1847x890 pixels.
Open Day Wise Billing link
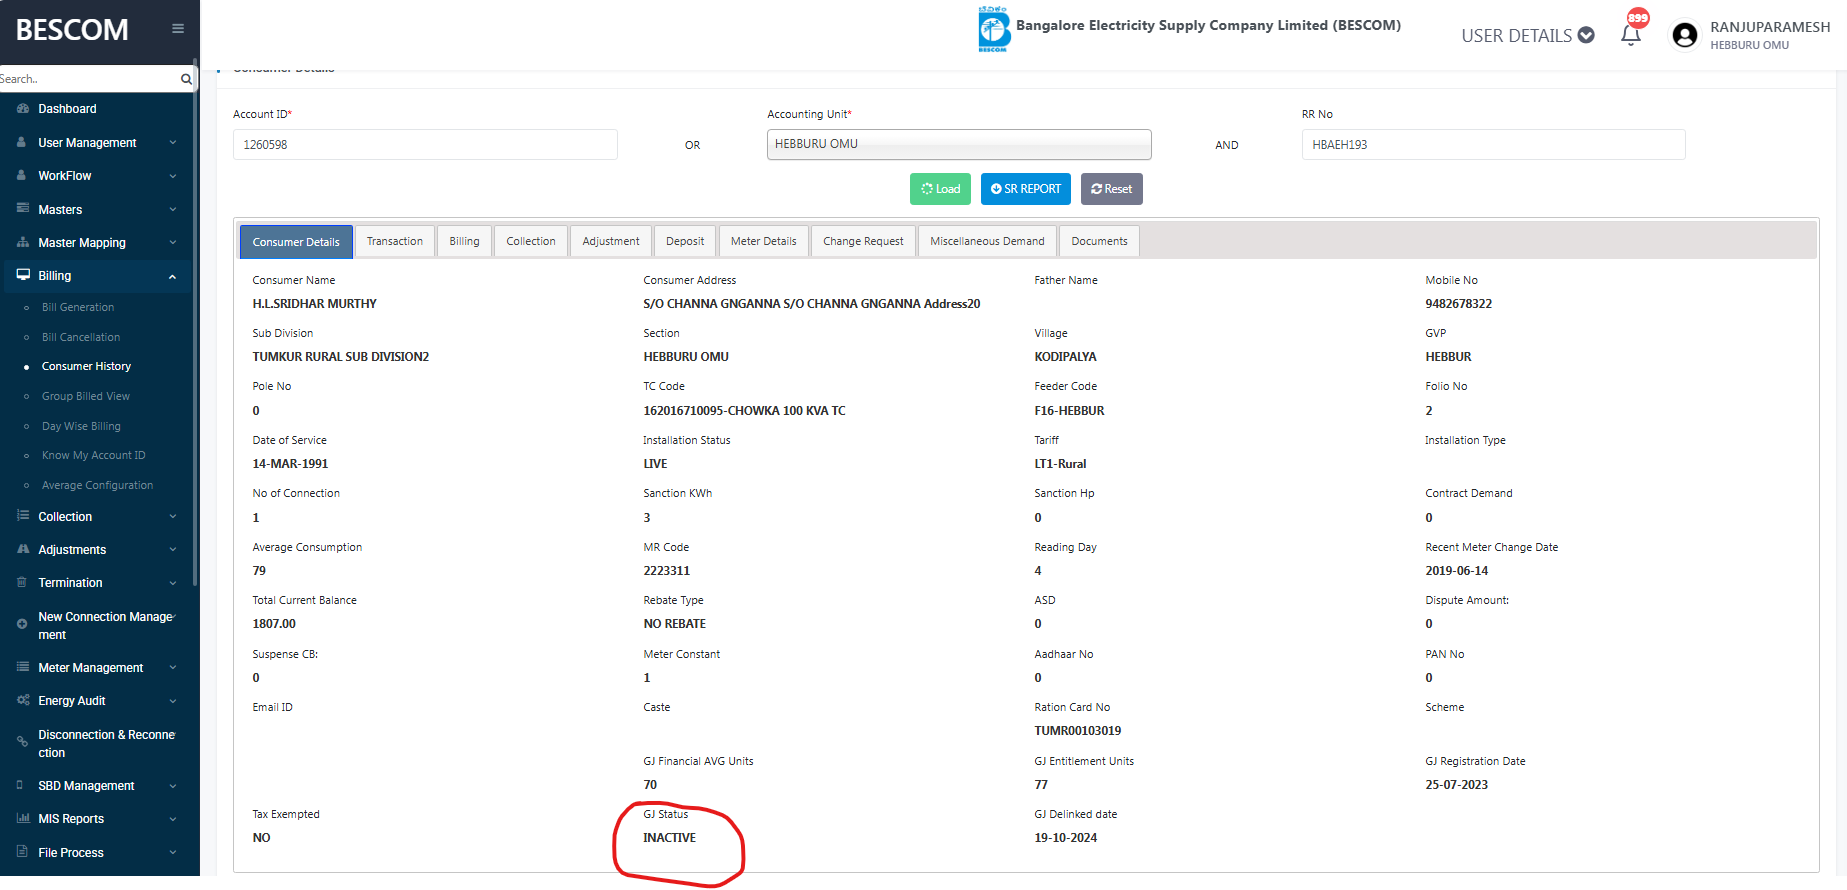81,426
